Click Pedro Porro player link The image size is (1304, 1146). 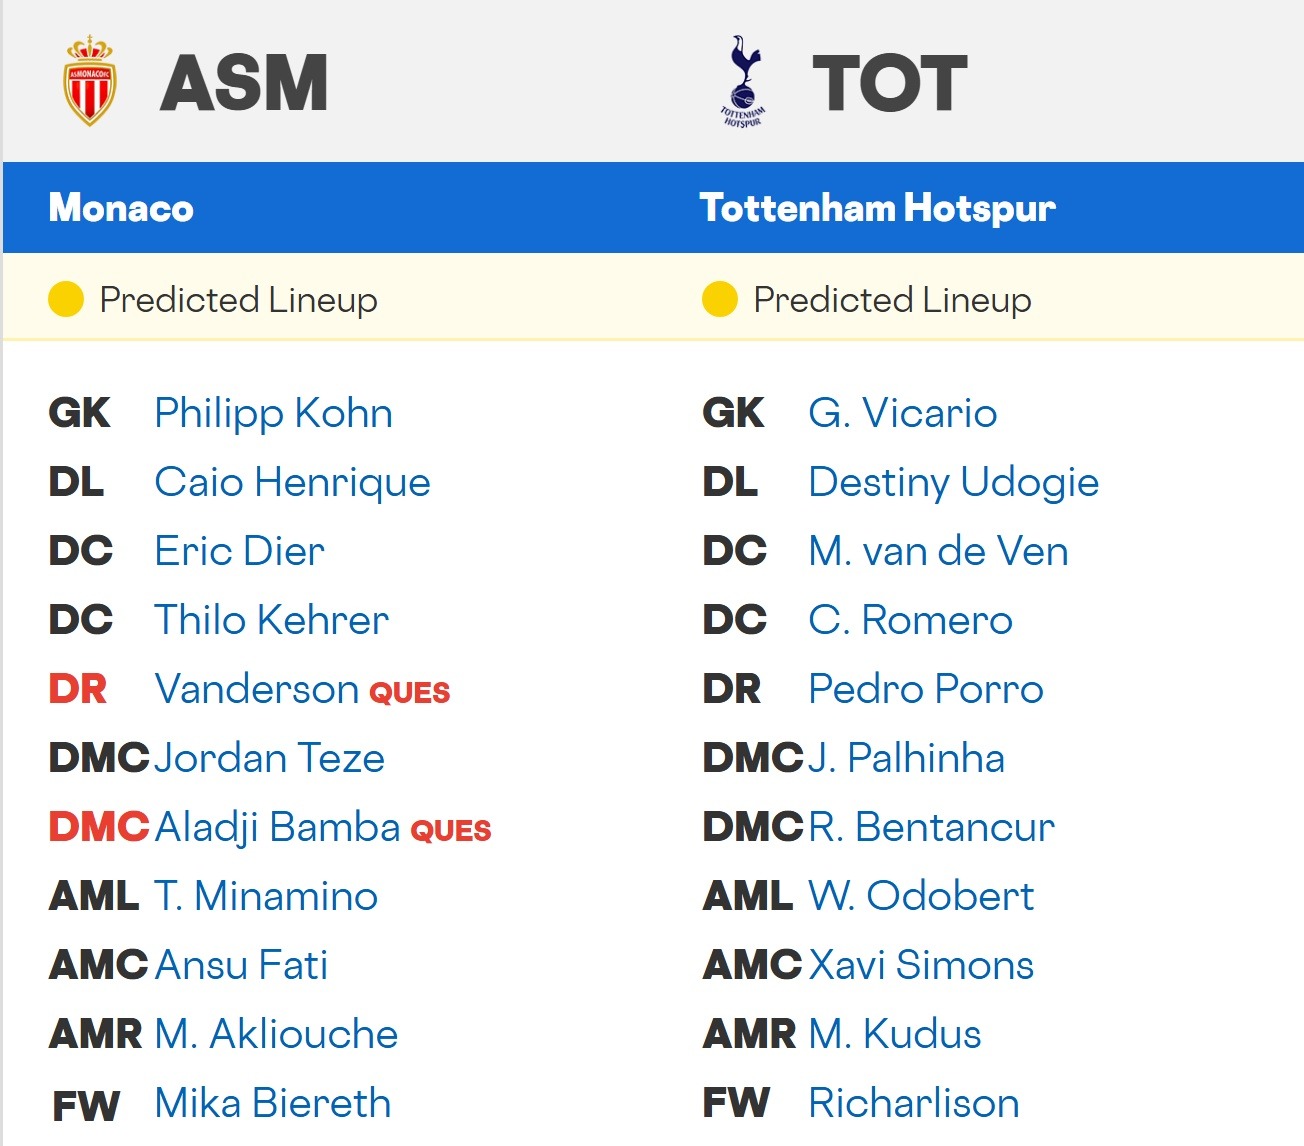(x=925, y=689)
